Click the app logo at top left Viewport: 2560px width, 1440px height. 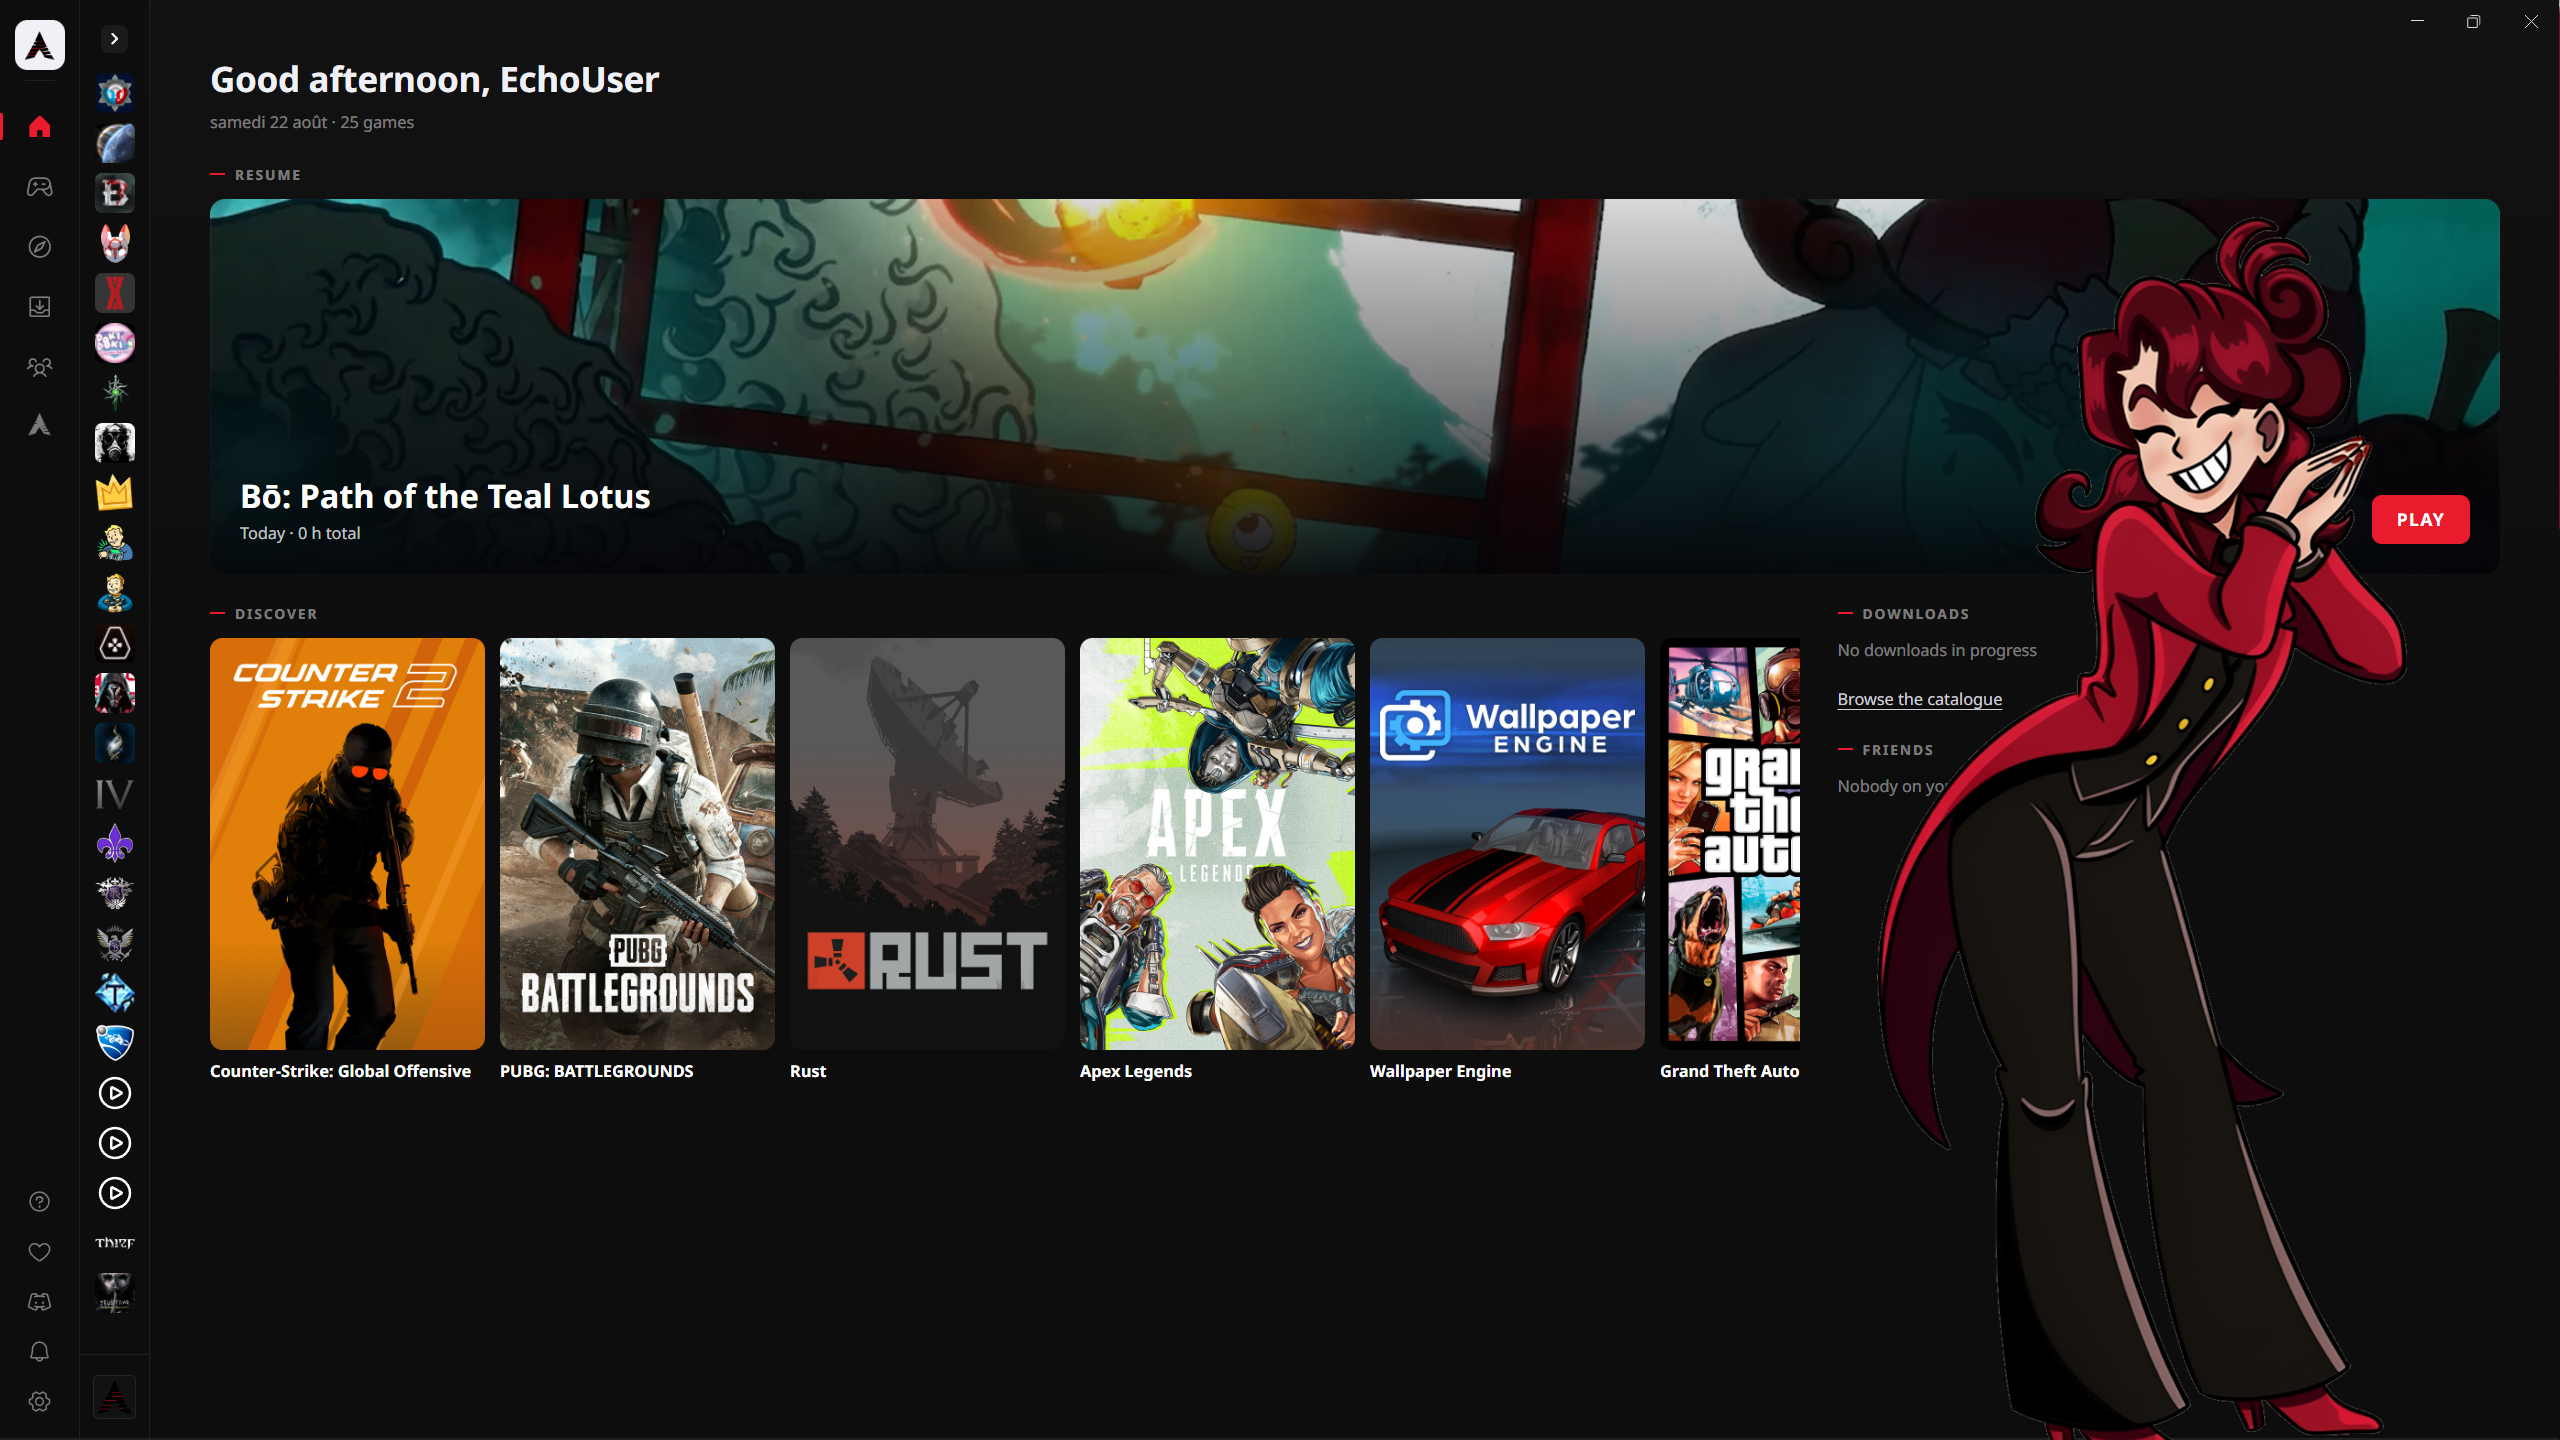coord(40,45)
